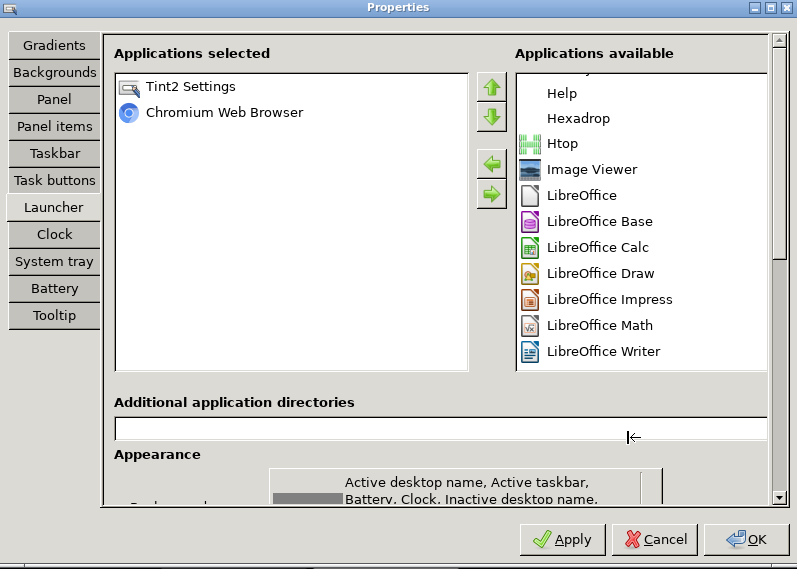This screenshot has width=797, height=569.
Task: Click the LibreOffice Impress icon
Action: (530, 300)
